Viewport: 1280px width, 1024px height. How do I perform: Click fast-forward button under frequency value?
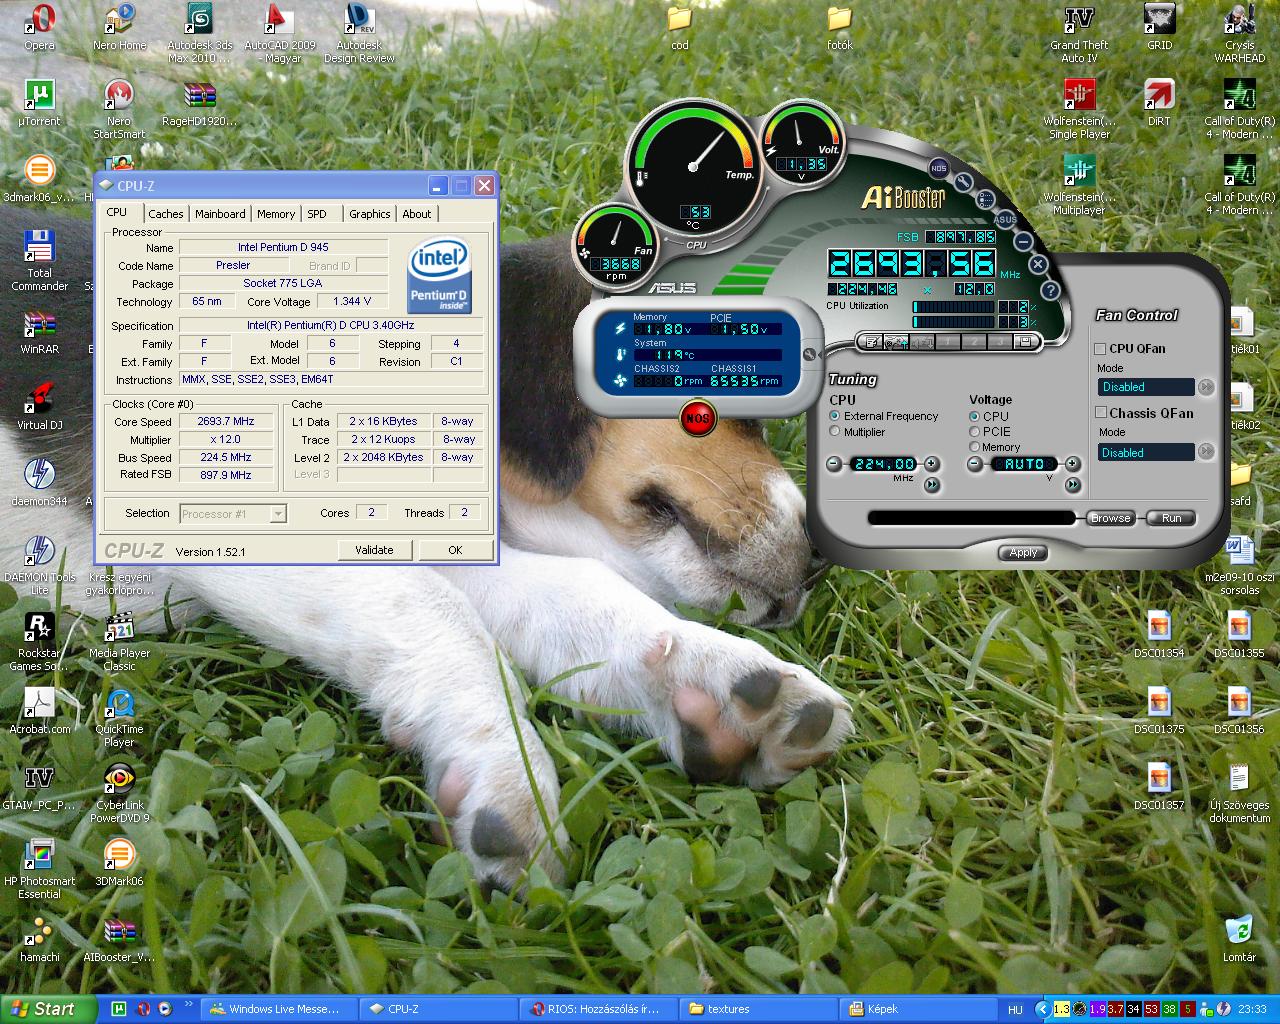(932, 485)
